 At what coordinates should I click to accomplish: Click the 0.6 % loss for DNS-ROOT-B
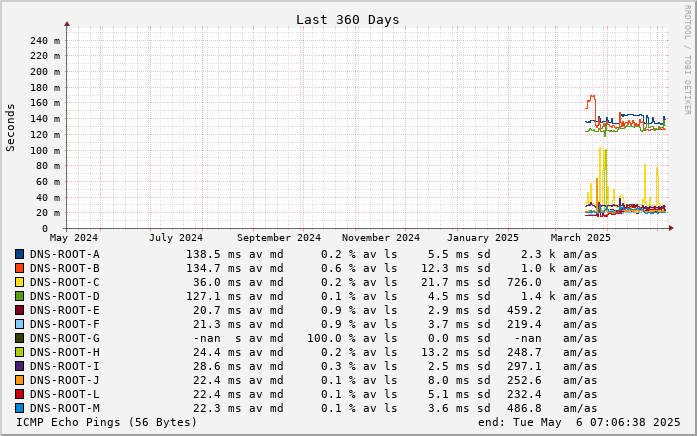click(338, 268)
